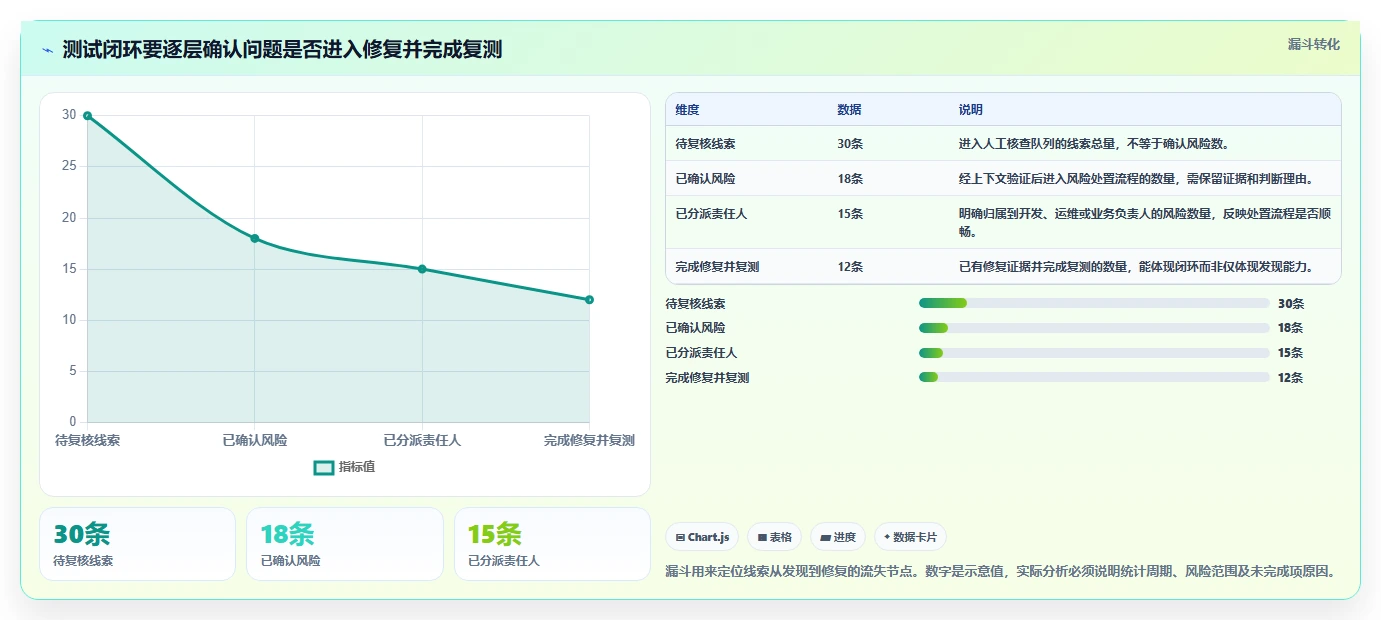
Task: Click the 待复核线索 x-axis label
Action: [88, 440]
